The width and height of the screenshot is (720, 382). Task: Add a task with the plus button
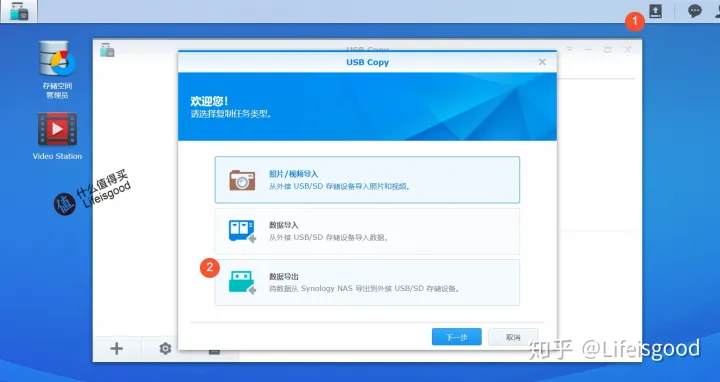[x=117, y=348]
